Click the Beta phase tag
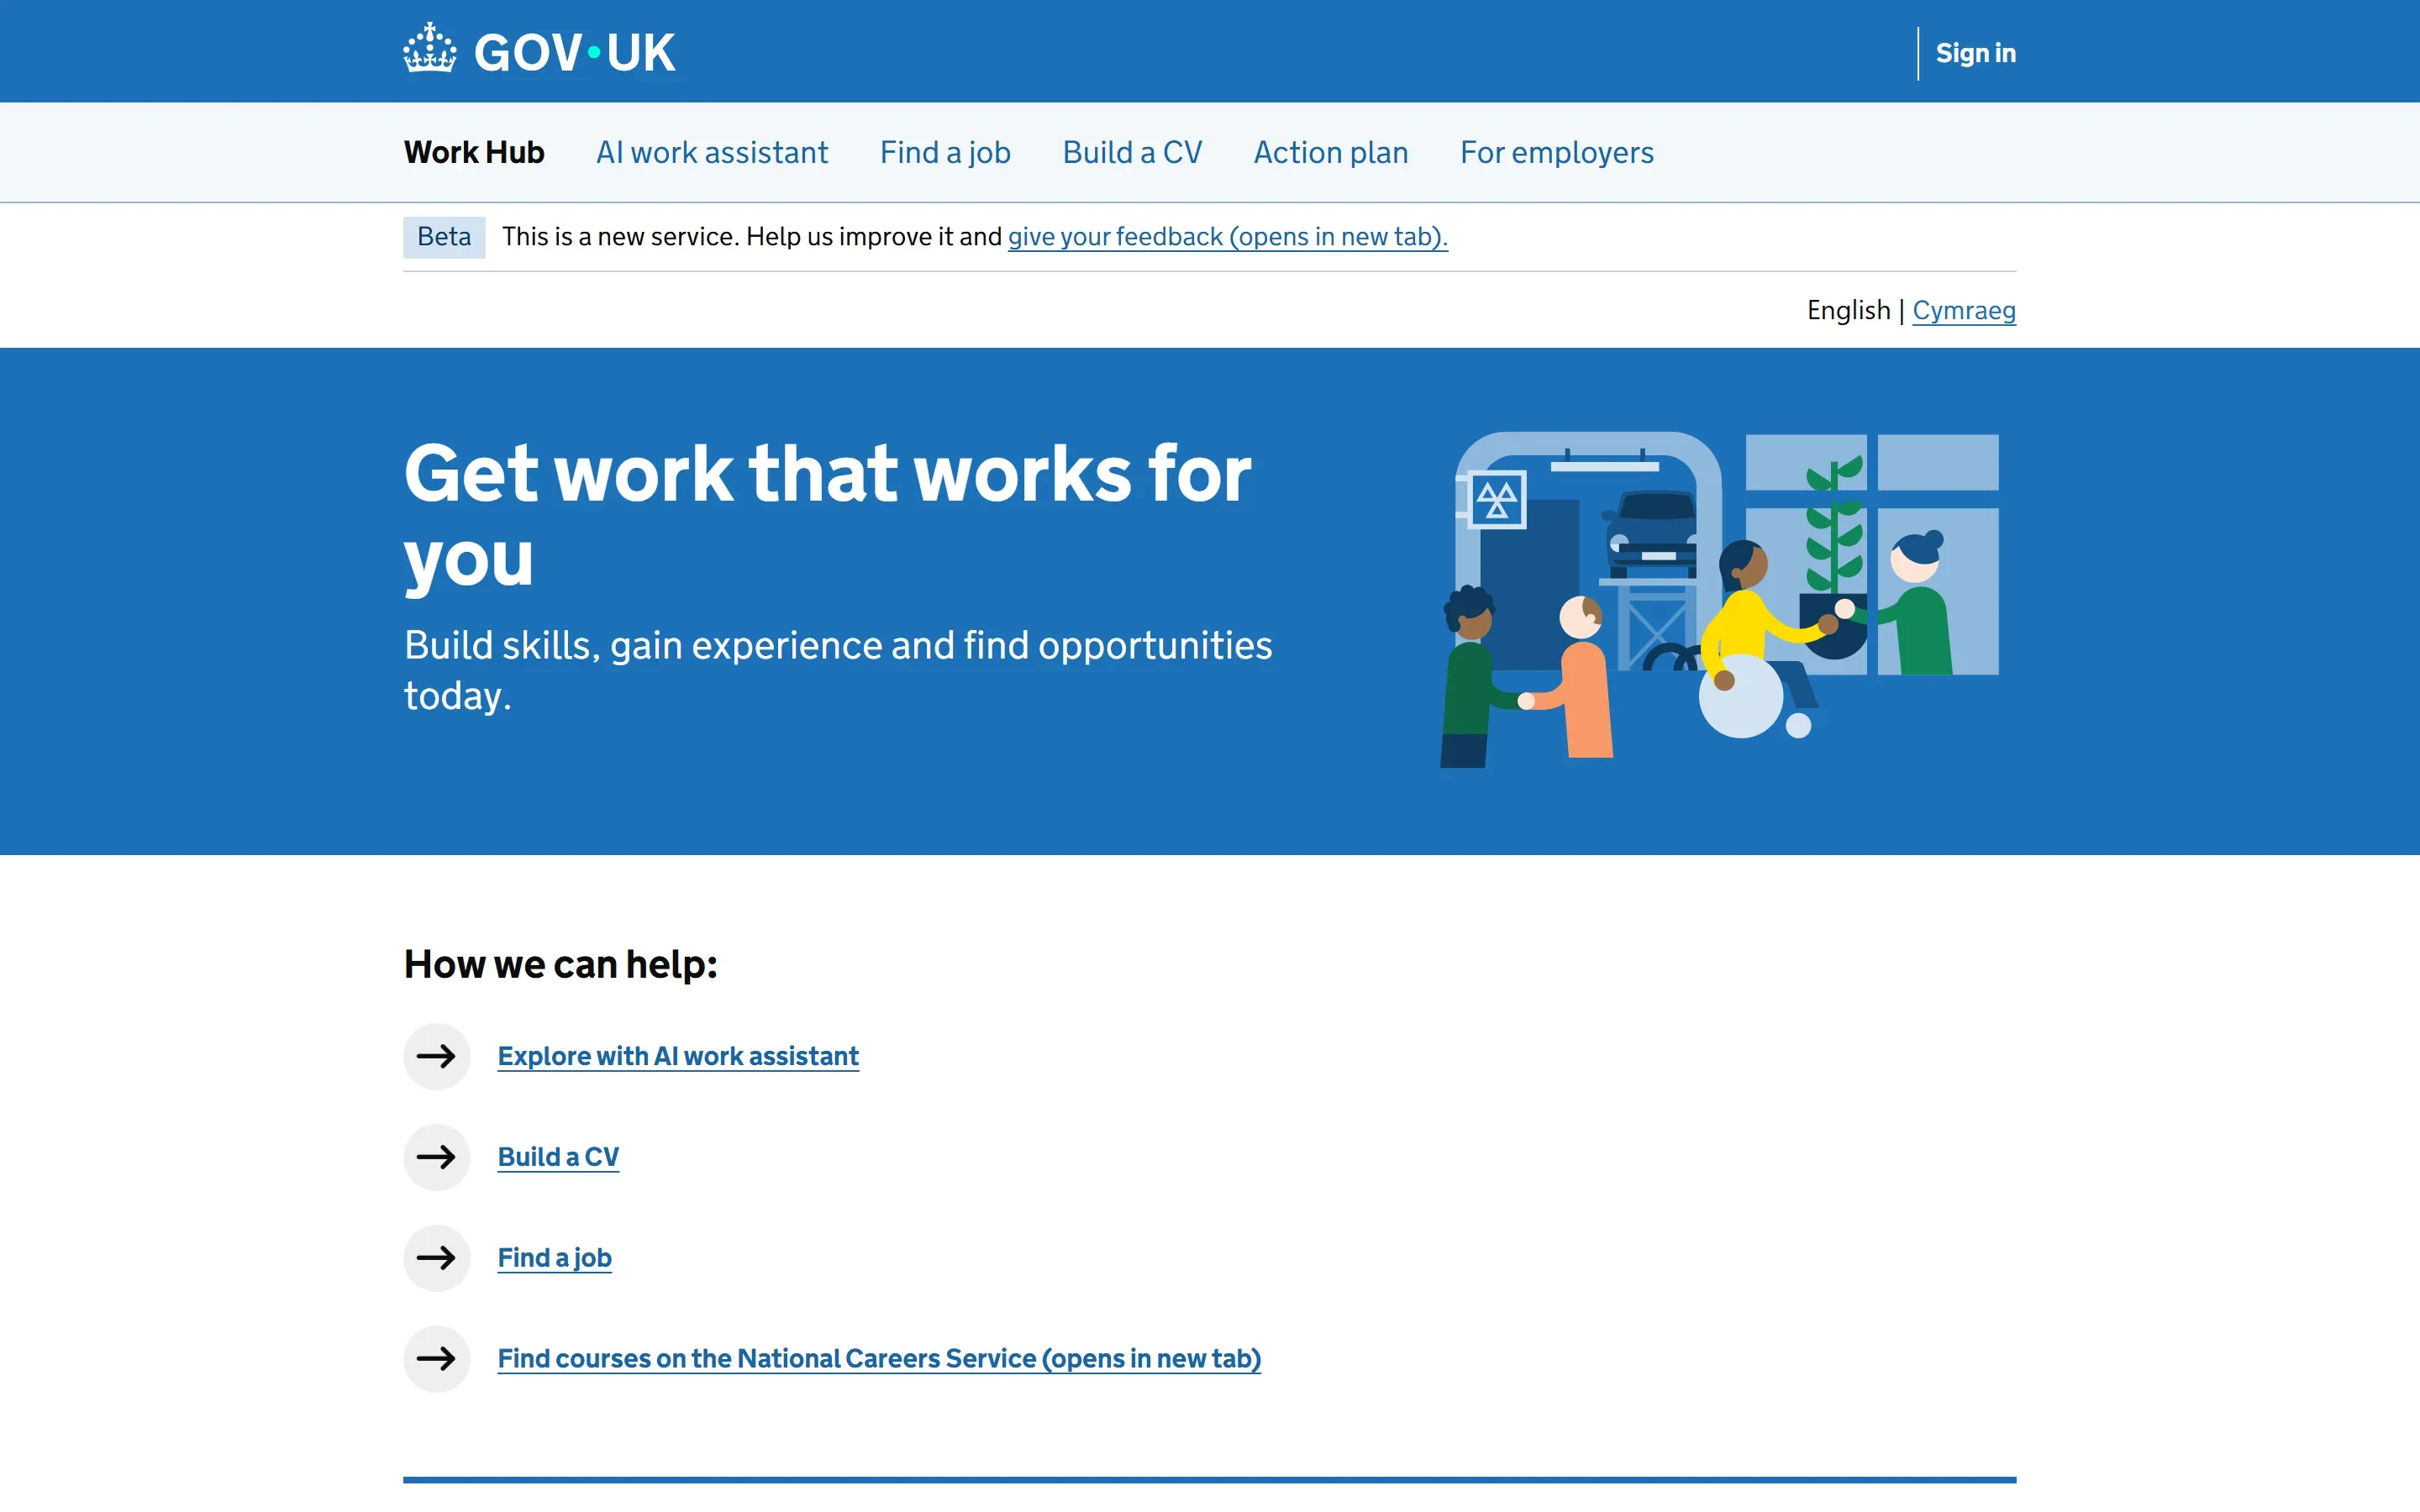The width and height of the screenshot is (2420, 1512). click(x=444, y=237)
